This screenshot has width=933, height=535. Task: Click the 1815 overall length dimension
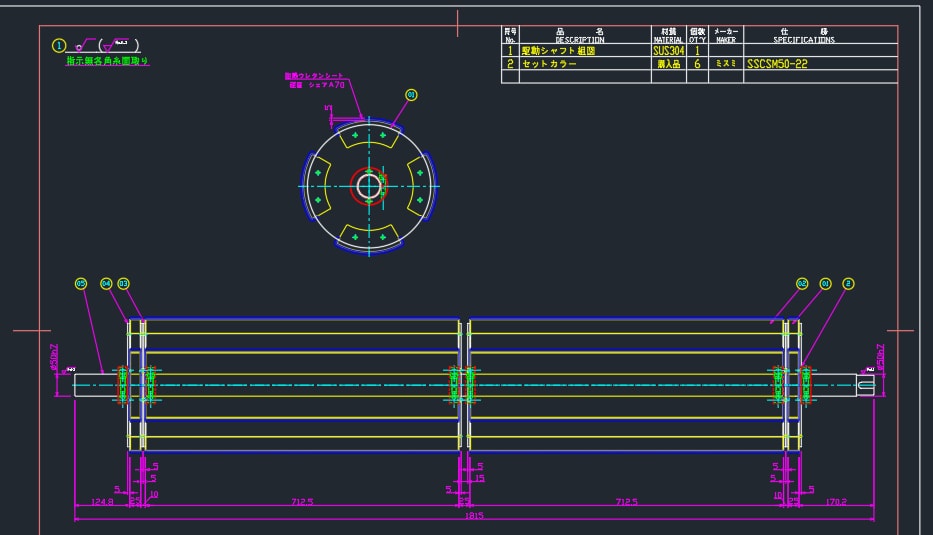click(474, 515)
